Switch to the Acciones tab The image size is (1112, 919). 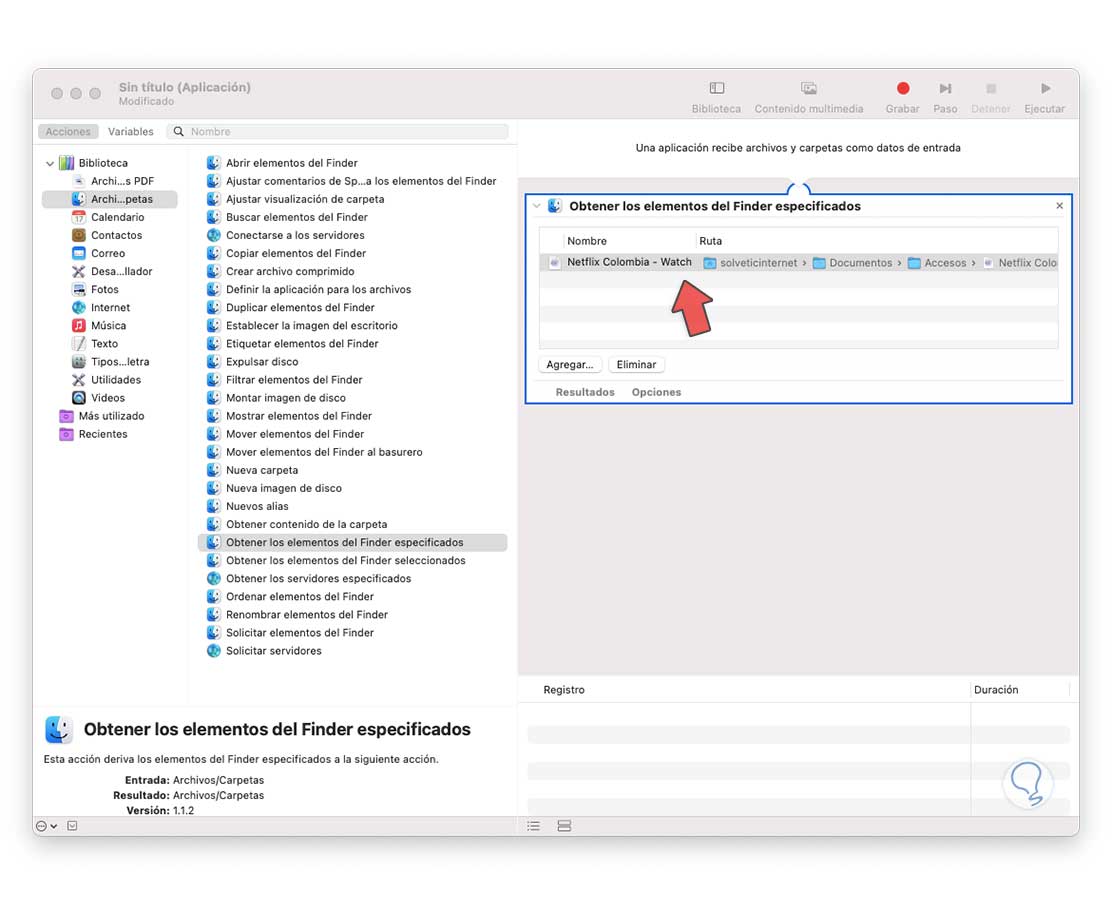[x=68, y=131]
